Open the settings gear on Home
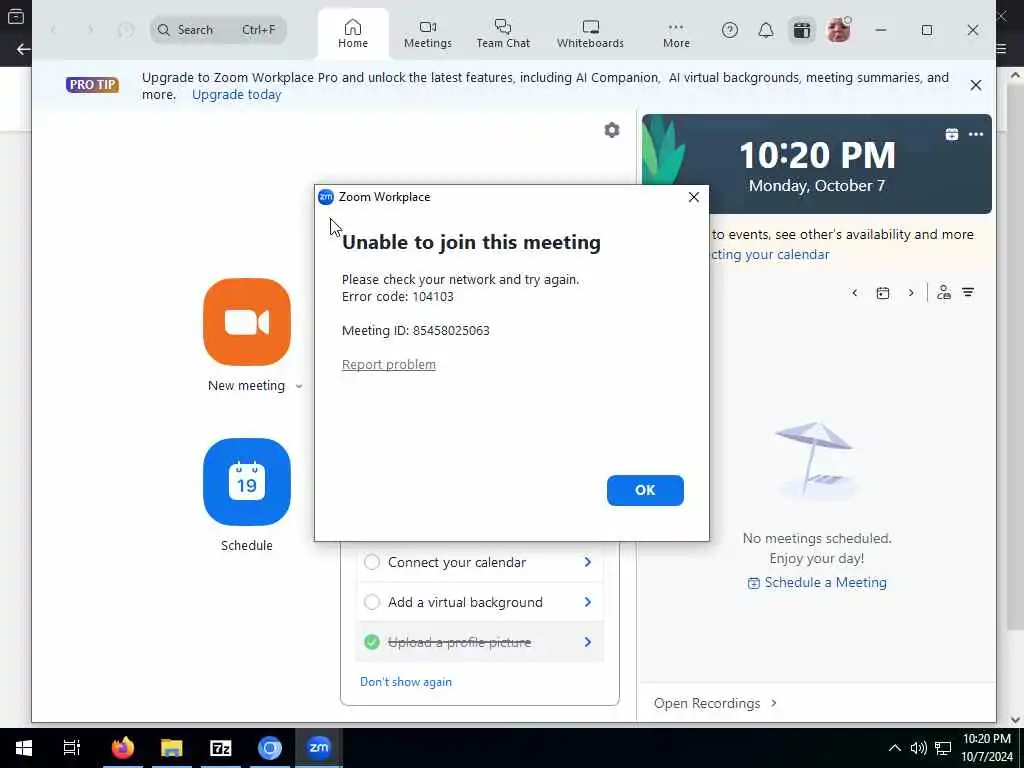Viewport: 1024px width, 768px height. click(x=612, y=130)
